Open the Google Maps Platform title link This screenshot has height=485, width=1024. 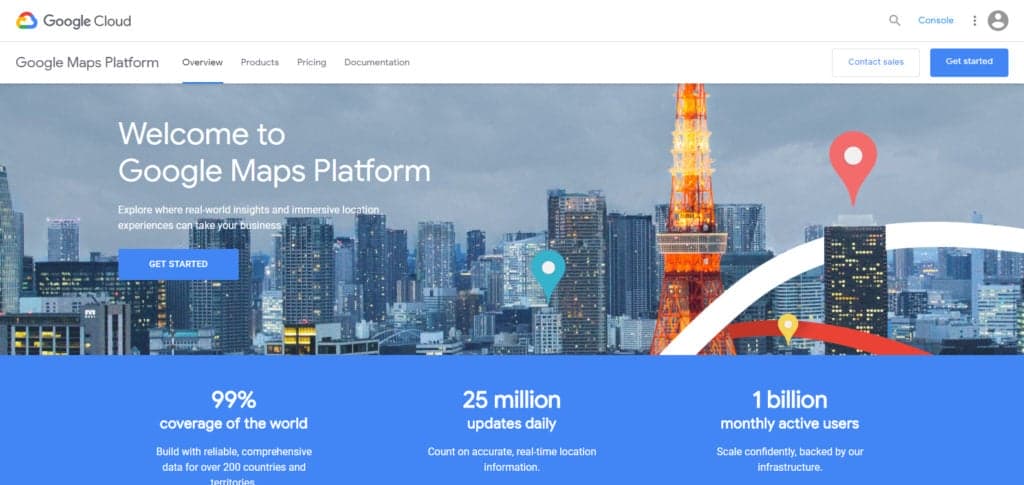click(x=87, y=63)
